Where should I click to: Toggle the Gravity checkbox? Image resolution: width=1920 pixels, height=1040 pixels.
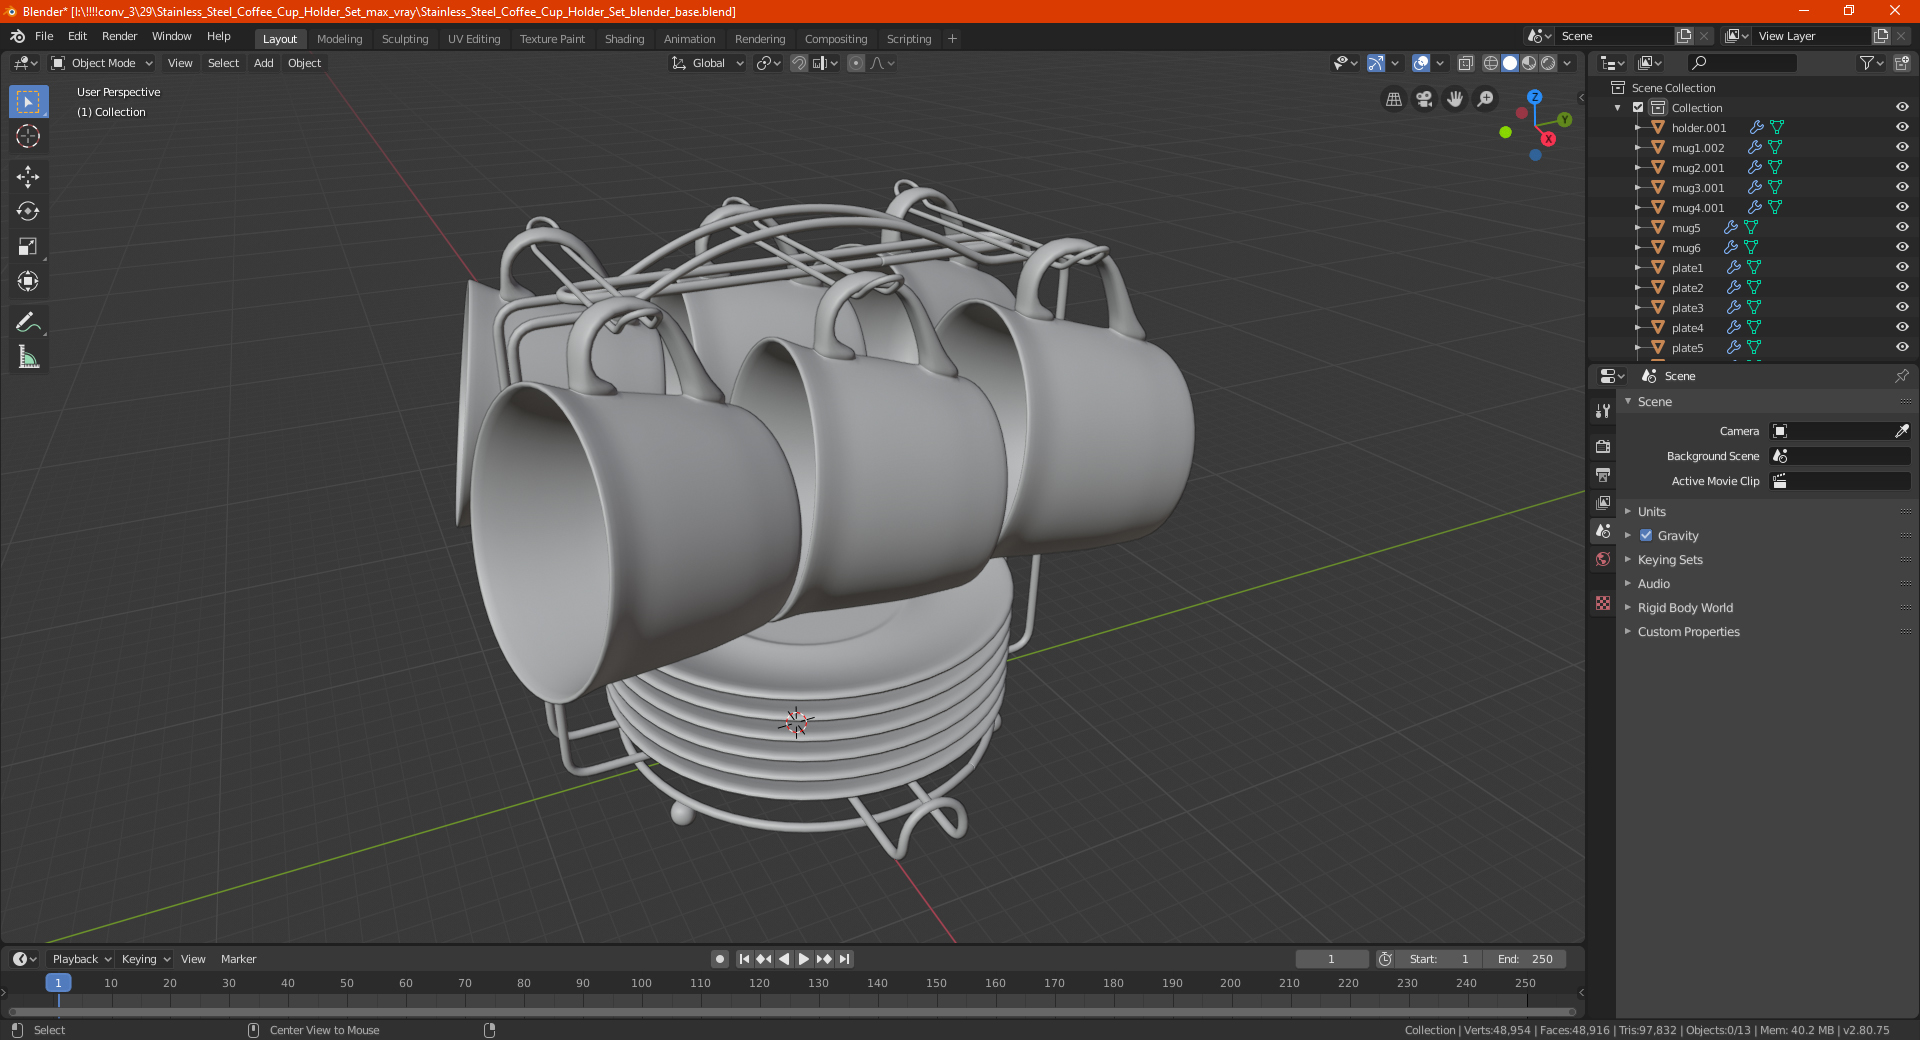tap(1646, 535)
